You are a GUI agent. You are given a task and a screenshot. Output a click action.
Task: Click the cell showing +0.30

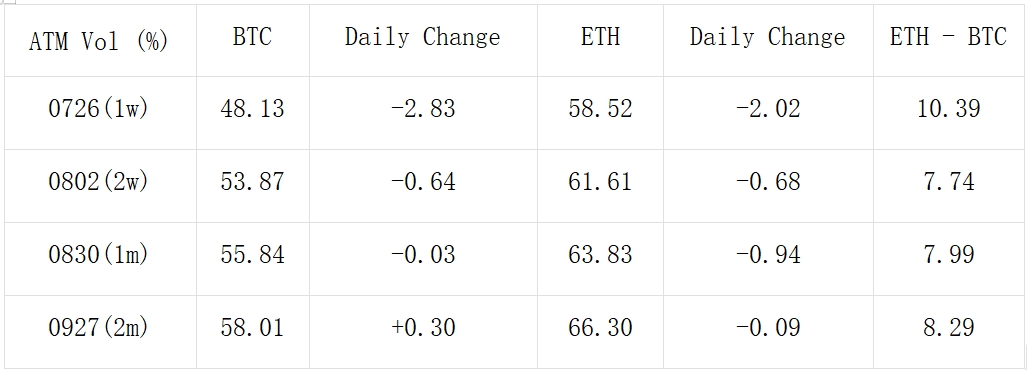click(x=424, y=331)
